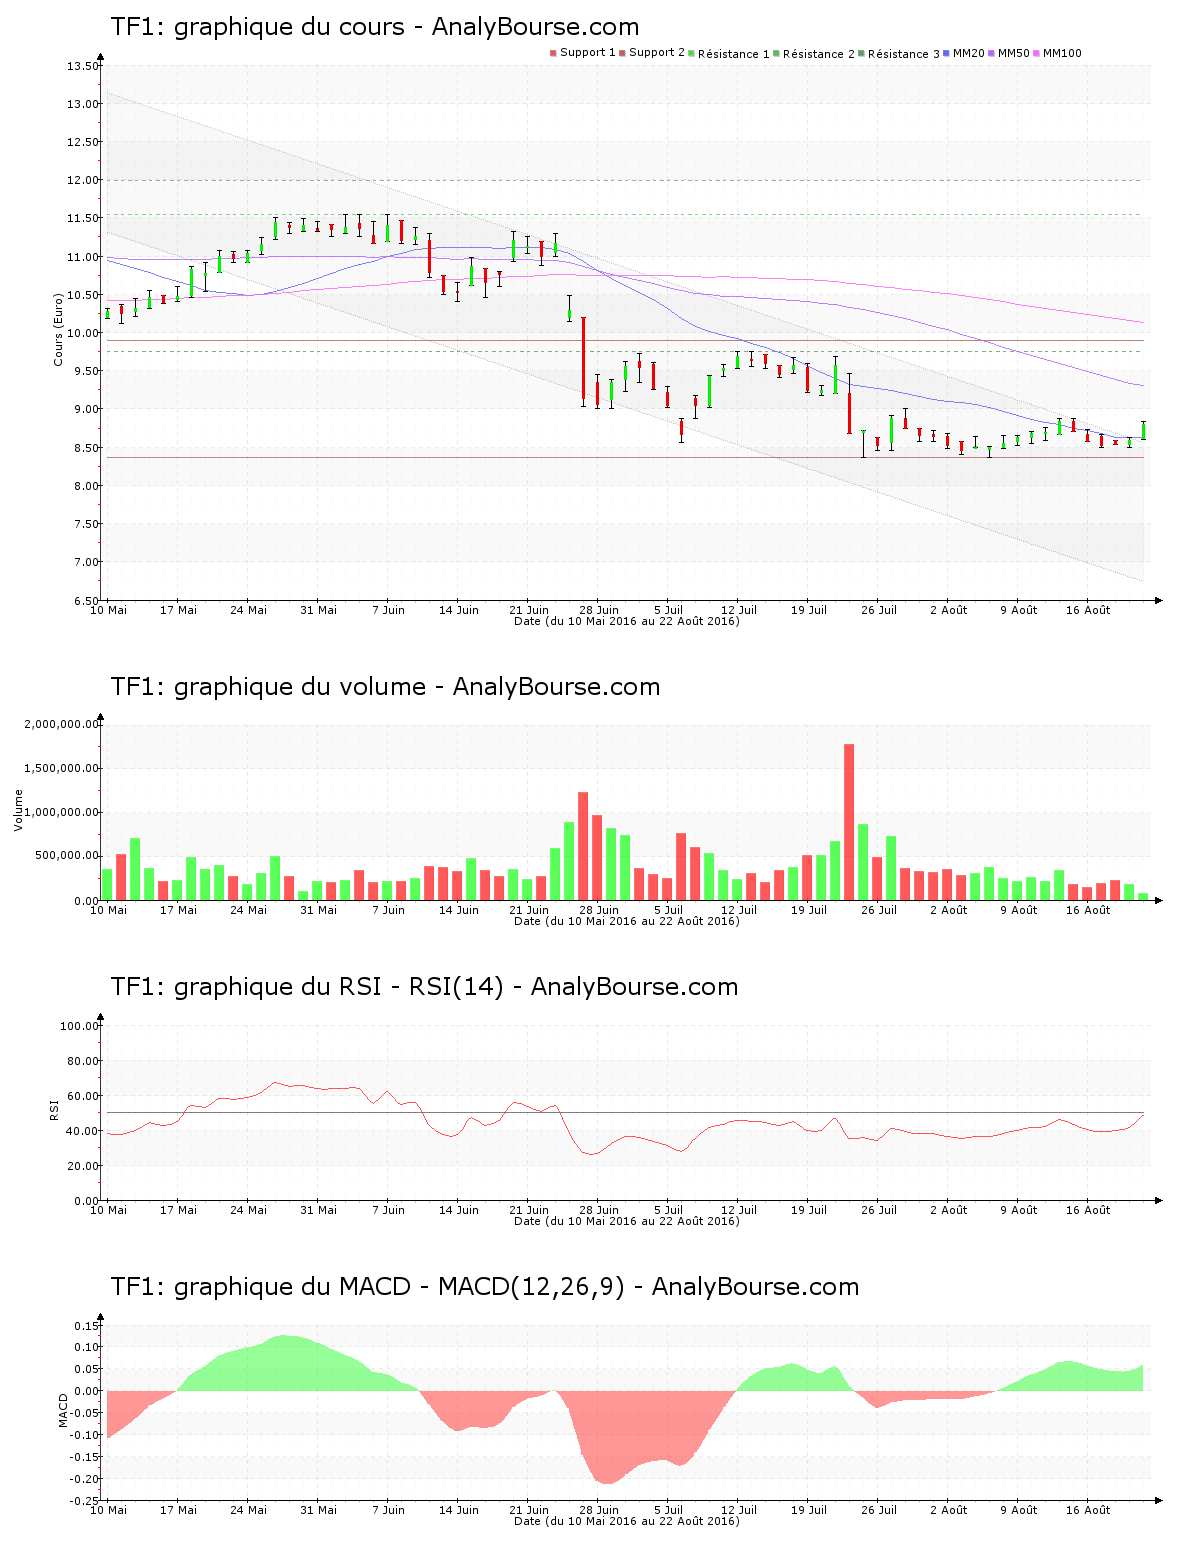The image size is (1200, 1550).
Task: Click '16 Août' on the price chart axis
Action: tap(1088, 610)
